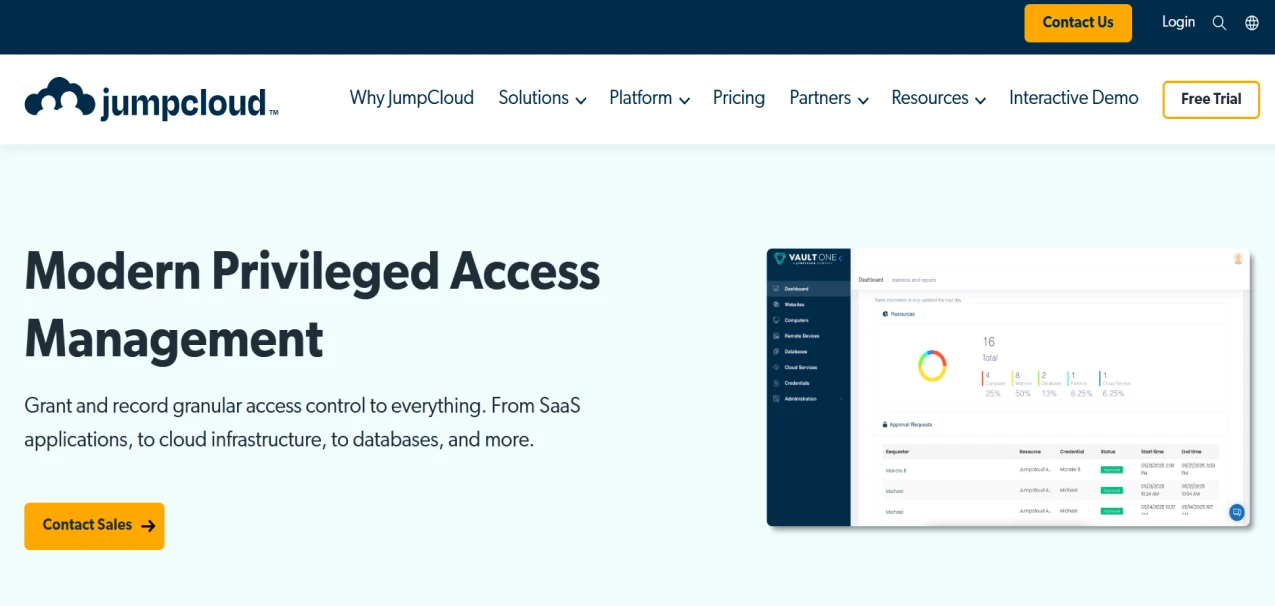This screenshot has height=606, width=1275.
Task: Select Remote Devices in VaultOne sidebar
Action: point(795,336)
